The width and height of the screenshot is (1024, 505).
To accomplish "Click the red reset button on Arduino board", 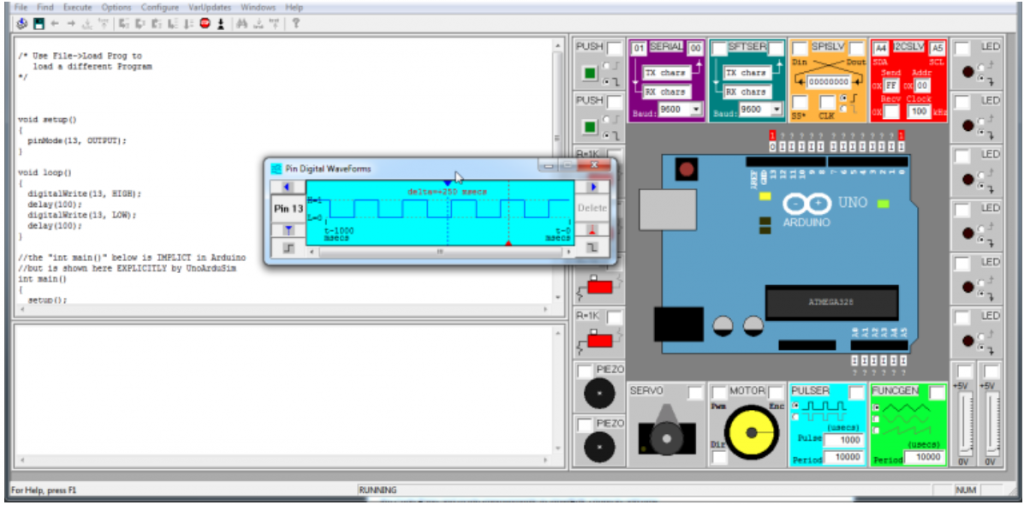I will point(686,169).
